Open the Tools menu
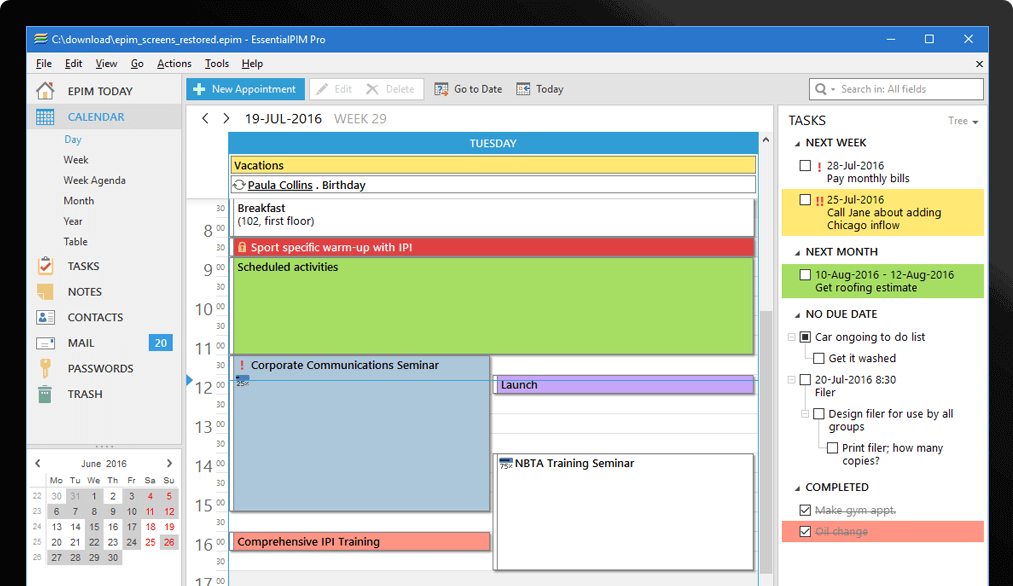The image size is (1013, 586). [x=216, y=63]
